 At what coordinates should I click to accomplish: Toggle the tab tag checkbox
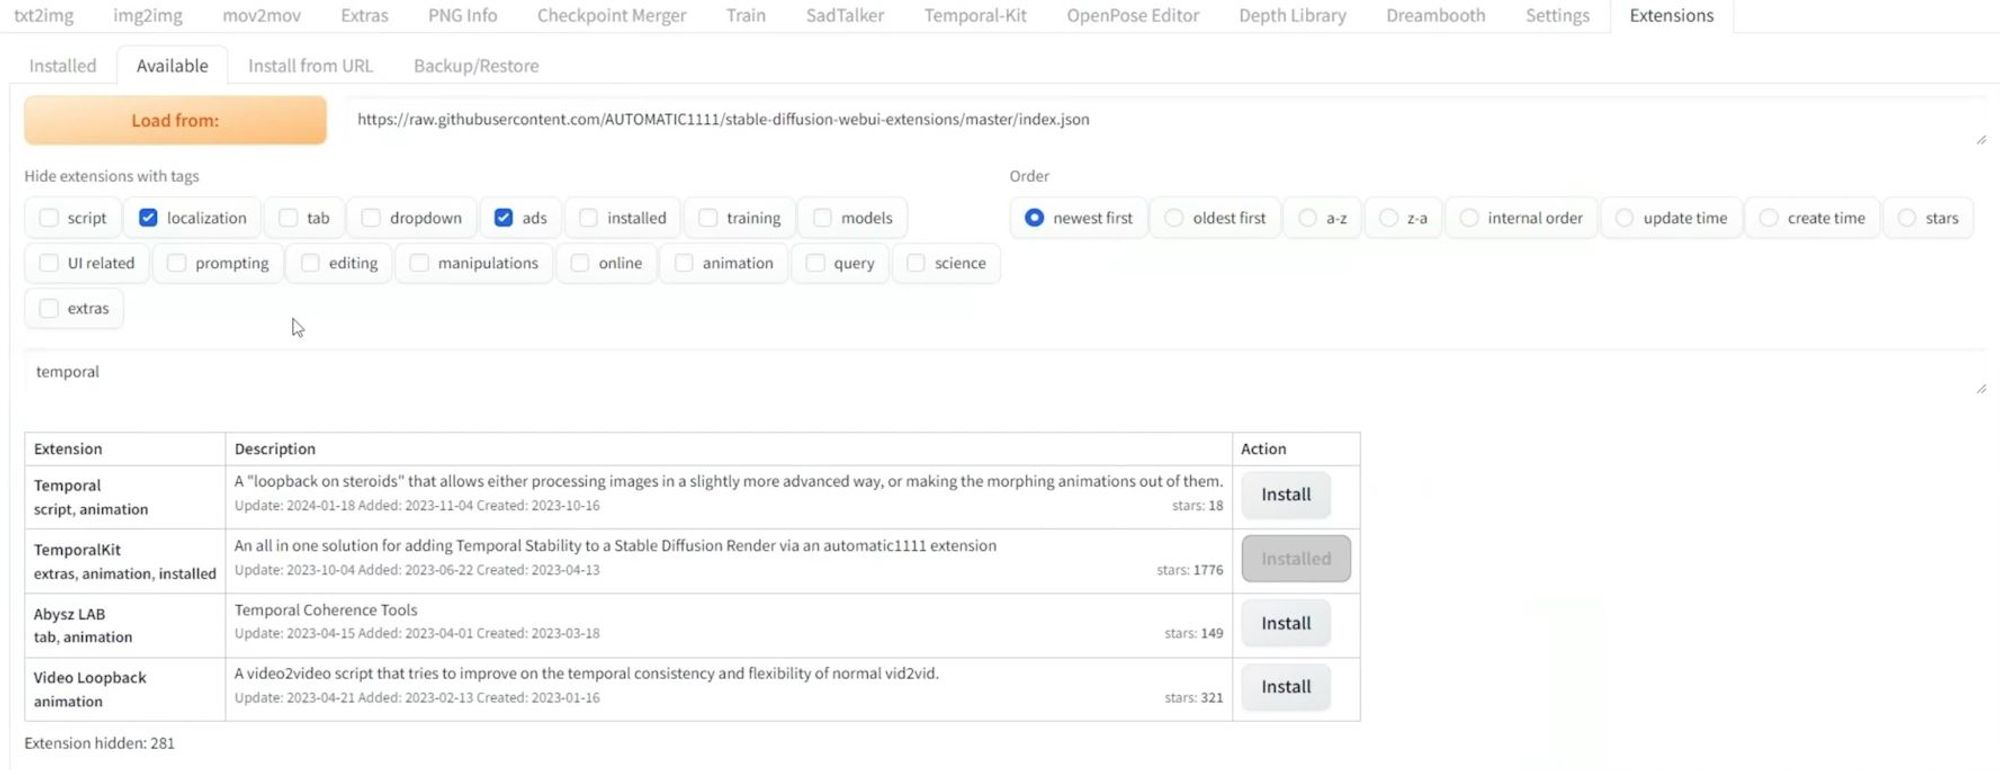(x=288, y=218)
